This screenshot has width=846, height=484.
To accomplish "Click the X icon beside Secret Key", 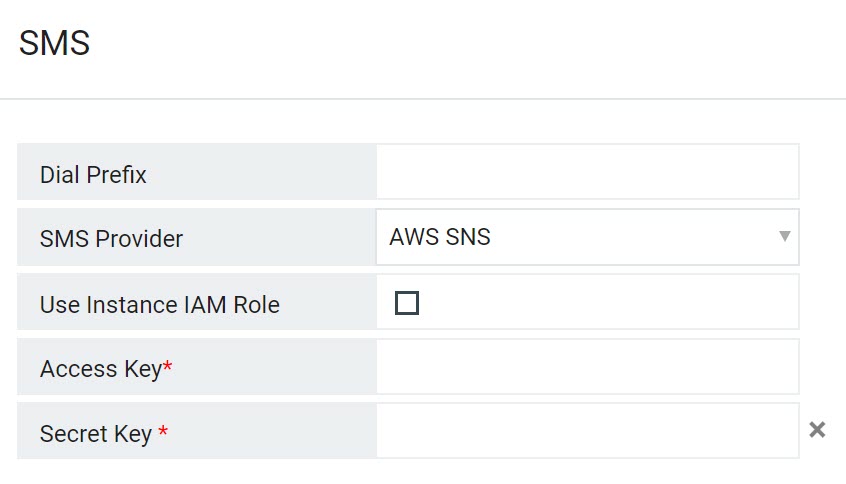I will click(817, 430).
